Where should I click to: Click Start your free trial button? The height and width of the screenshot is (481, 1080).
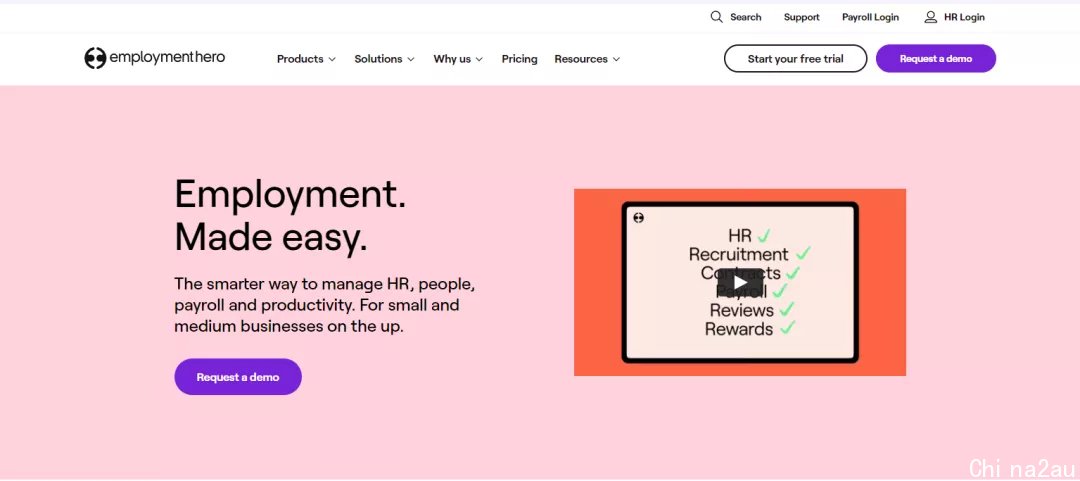pyautogui.click(x=796, y=59)
